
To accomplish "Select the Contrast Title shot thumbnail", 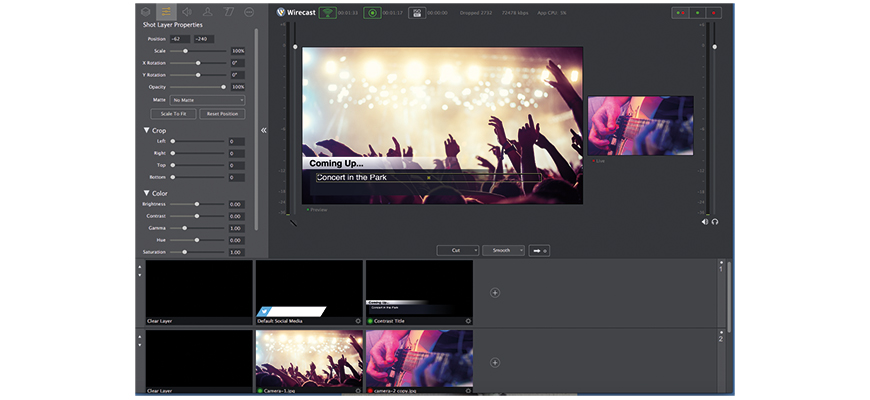I will pyautogui.click(x=419, y=292).
